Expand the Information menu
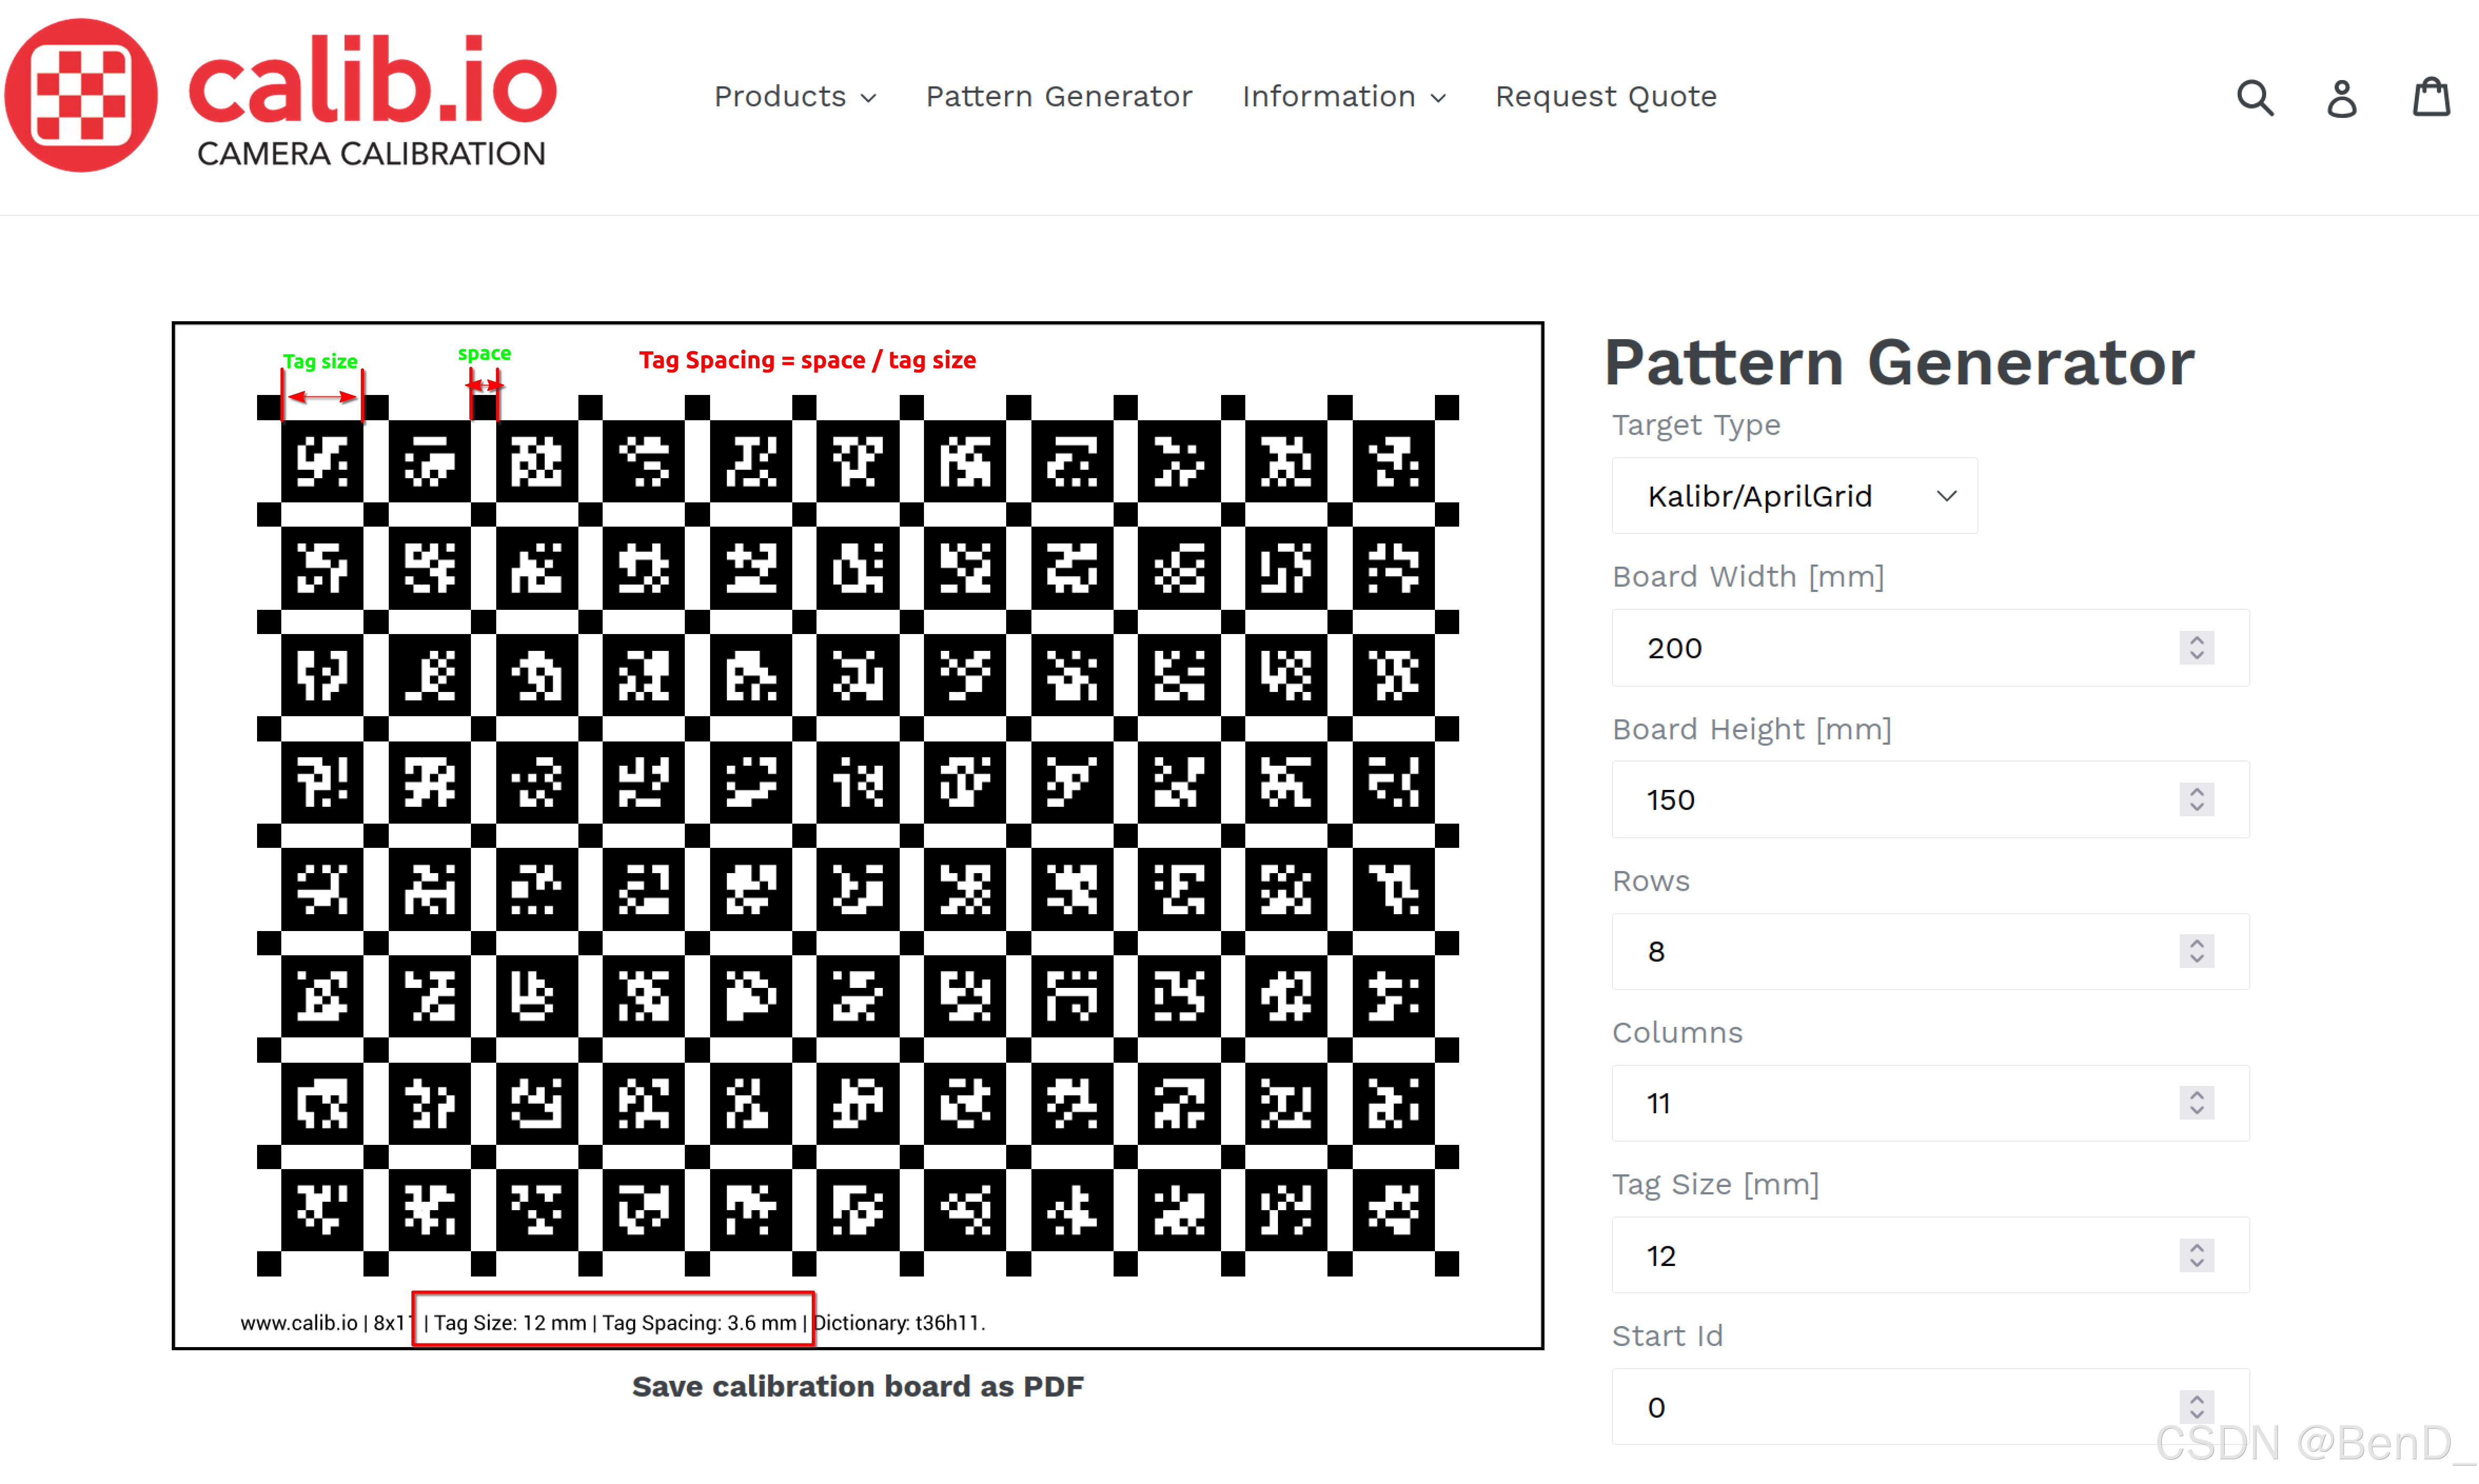Viewport: 2479px width, 1484px height. click(1344, 96)
